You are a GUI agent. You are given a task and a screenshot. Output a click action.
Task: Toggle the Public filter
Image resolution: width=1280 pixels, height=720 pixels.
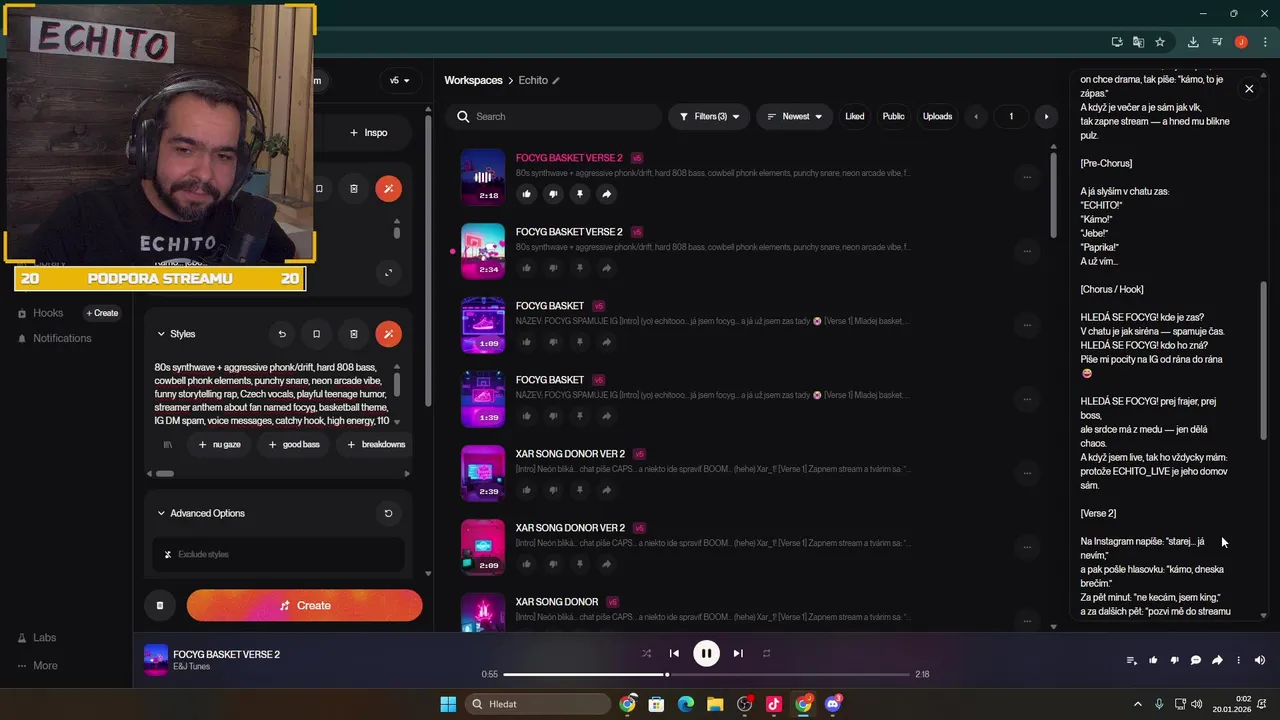click(x=893, y=117)
